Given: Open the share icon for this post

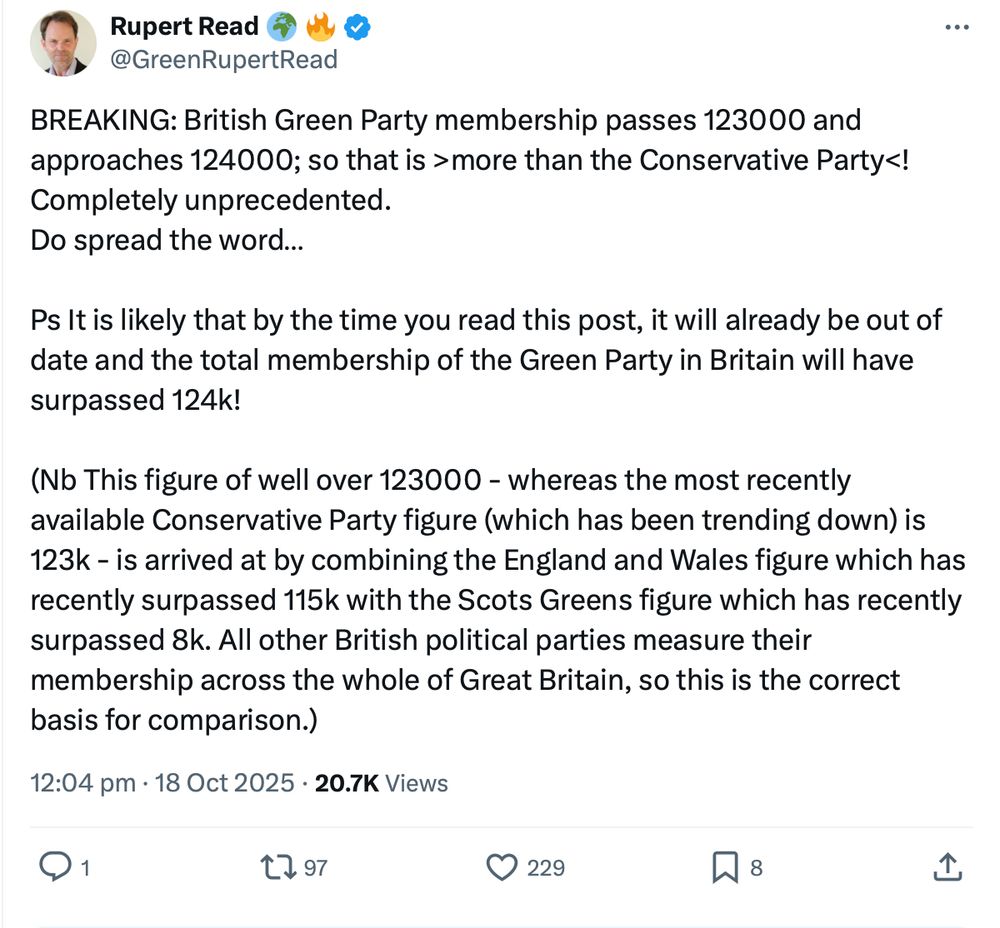Looking at the screenshot, I should tap(946, 867).
